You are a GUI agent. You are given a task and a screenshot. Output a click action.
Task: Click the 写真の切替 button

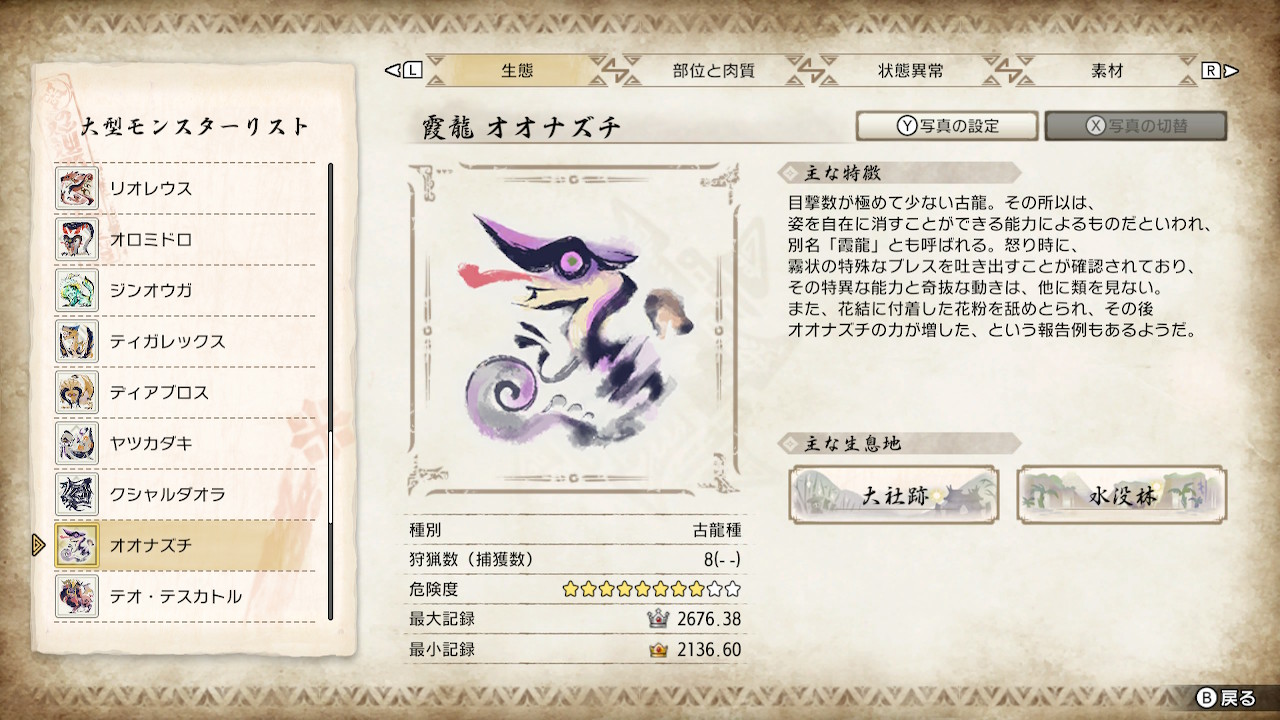coord(1136,126)
